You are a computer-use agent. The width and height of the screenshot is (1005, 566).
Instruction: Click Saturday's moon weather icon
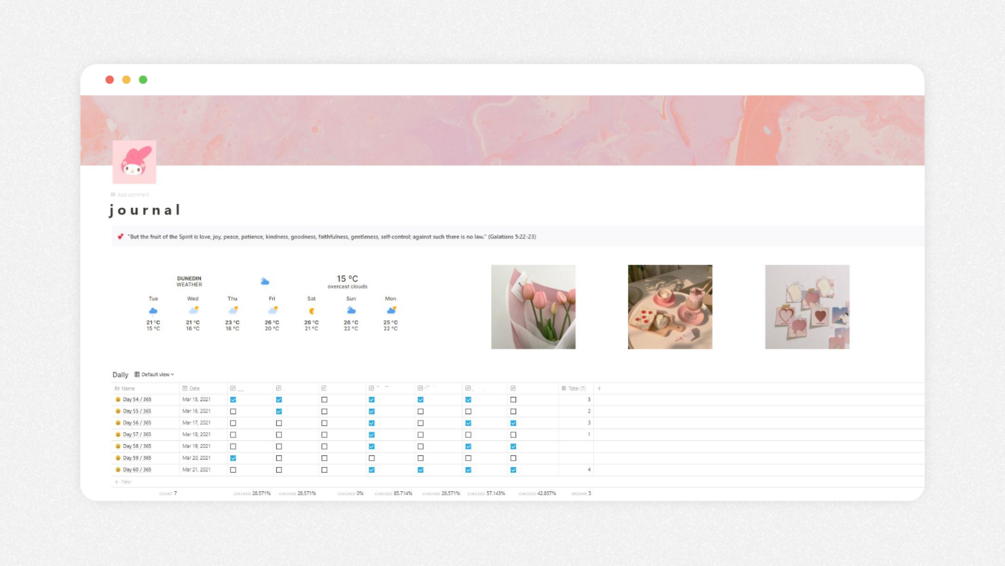311,311
